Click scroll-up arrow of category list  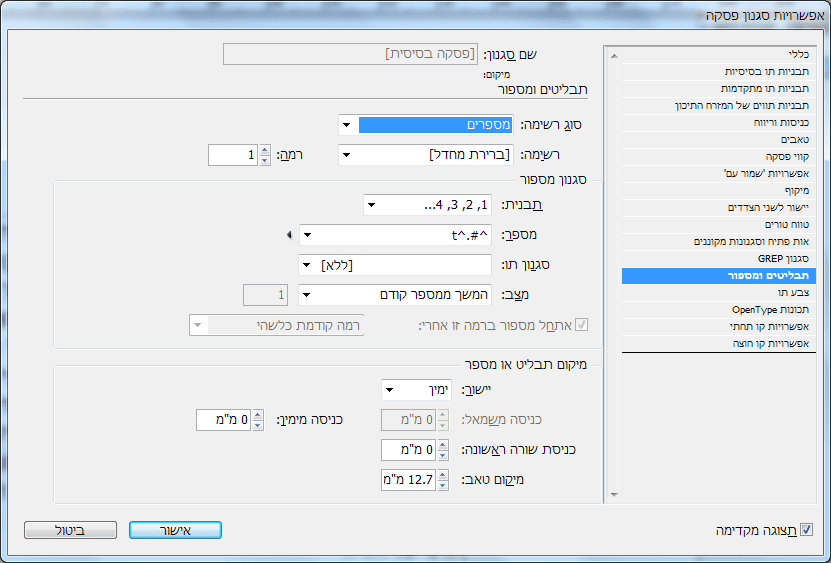click(x=614, y=55)
